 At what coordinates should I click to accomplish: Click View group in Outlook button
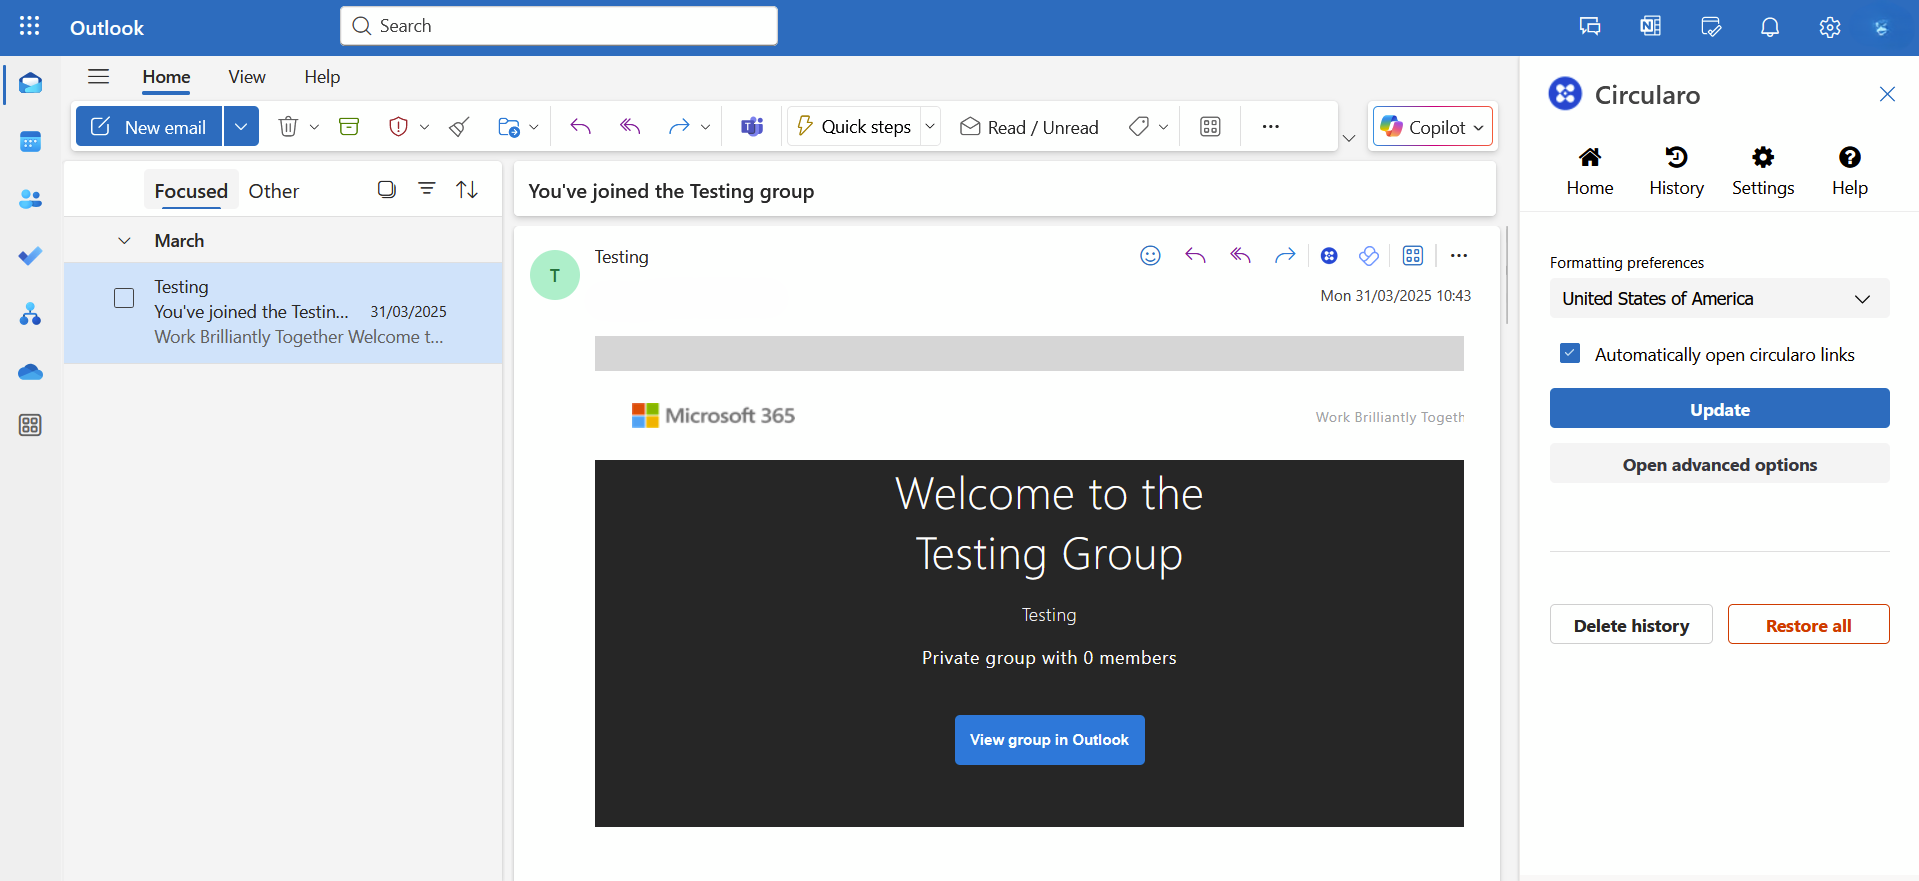tap(1049, 740)
